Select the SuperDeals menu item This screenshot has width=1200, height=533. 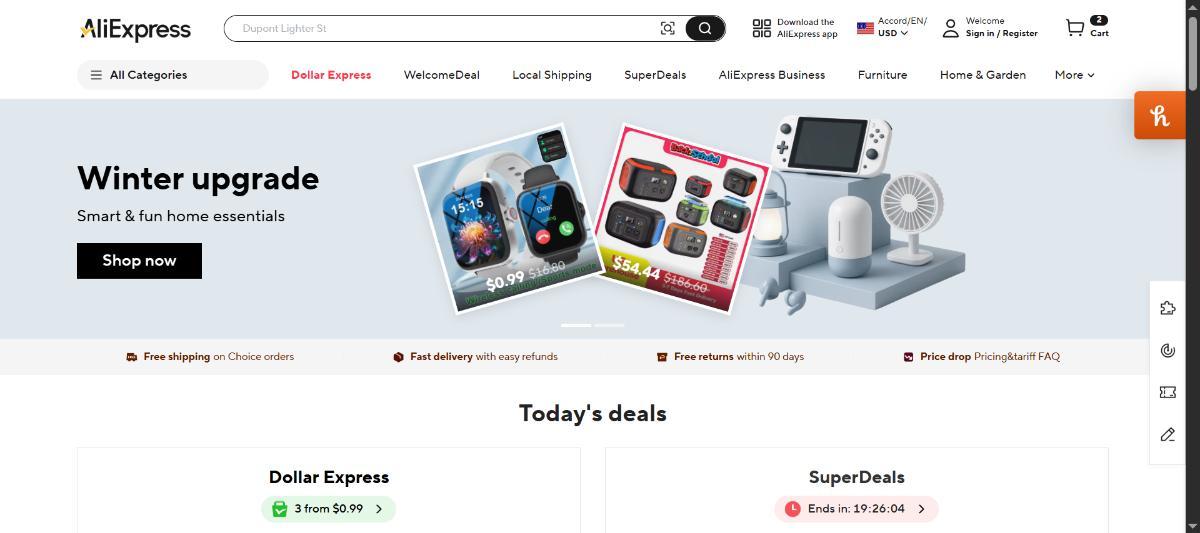pos(655,75)
